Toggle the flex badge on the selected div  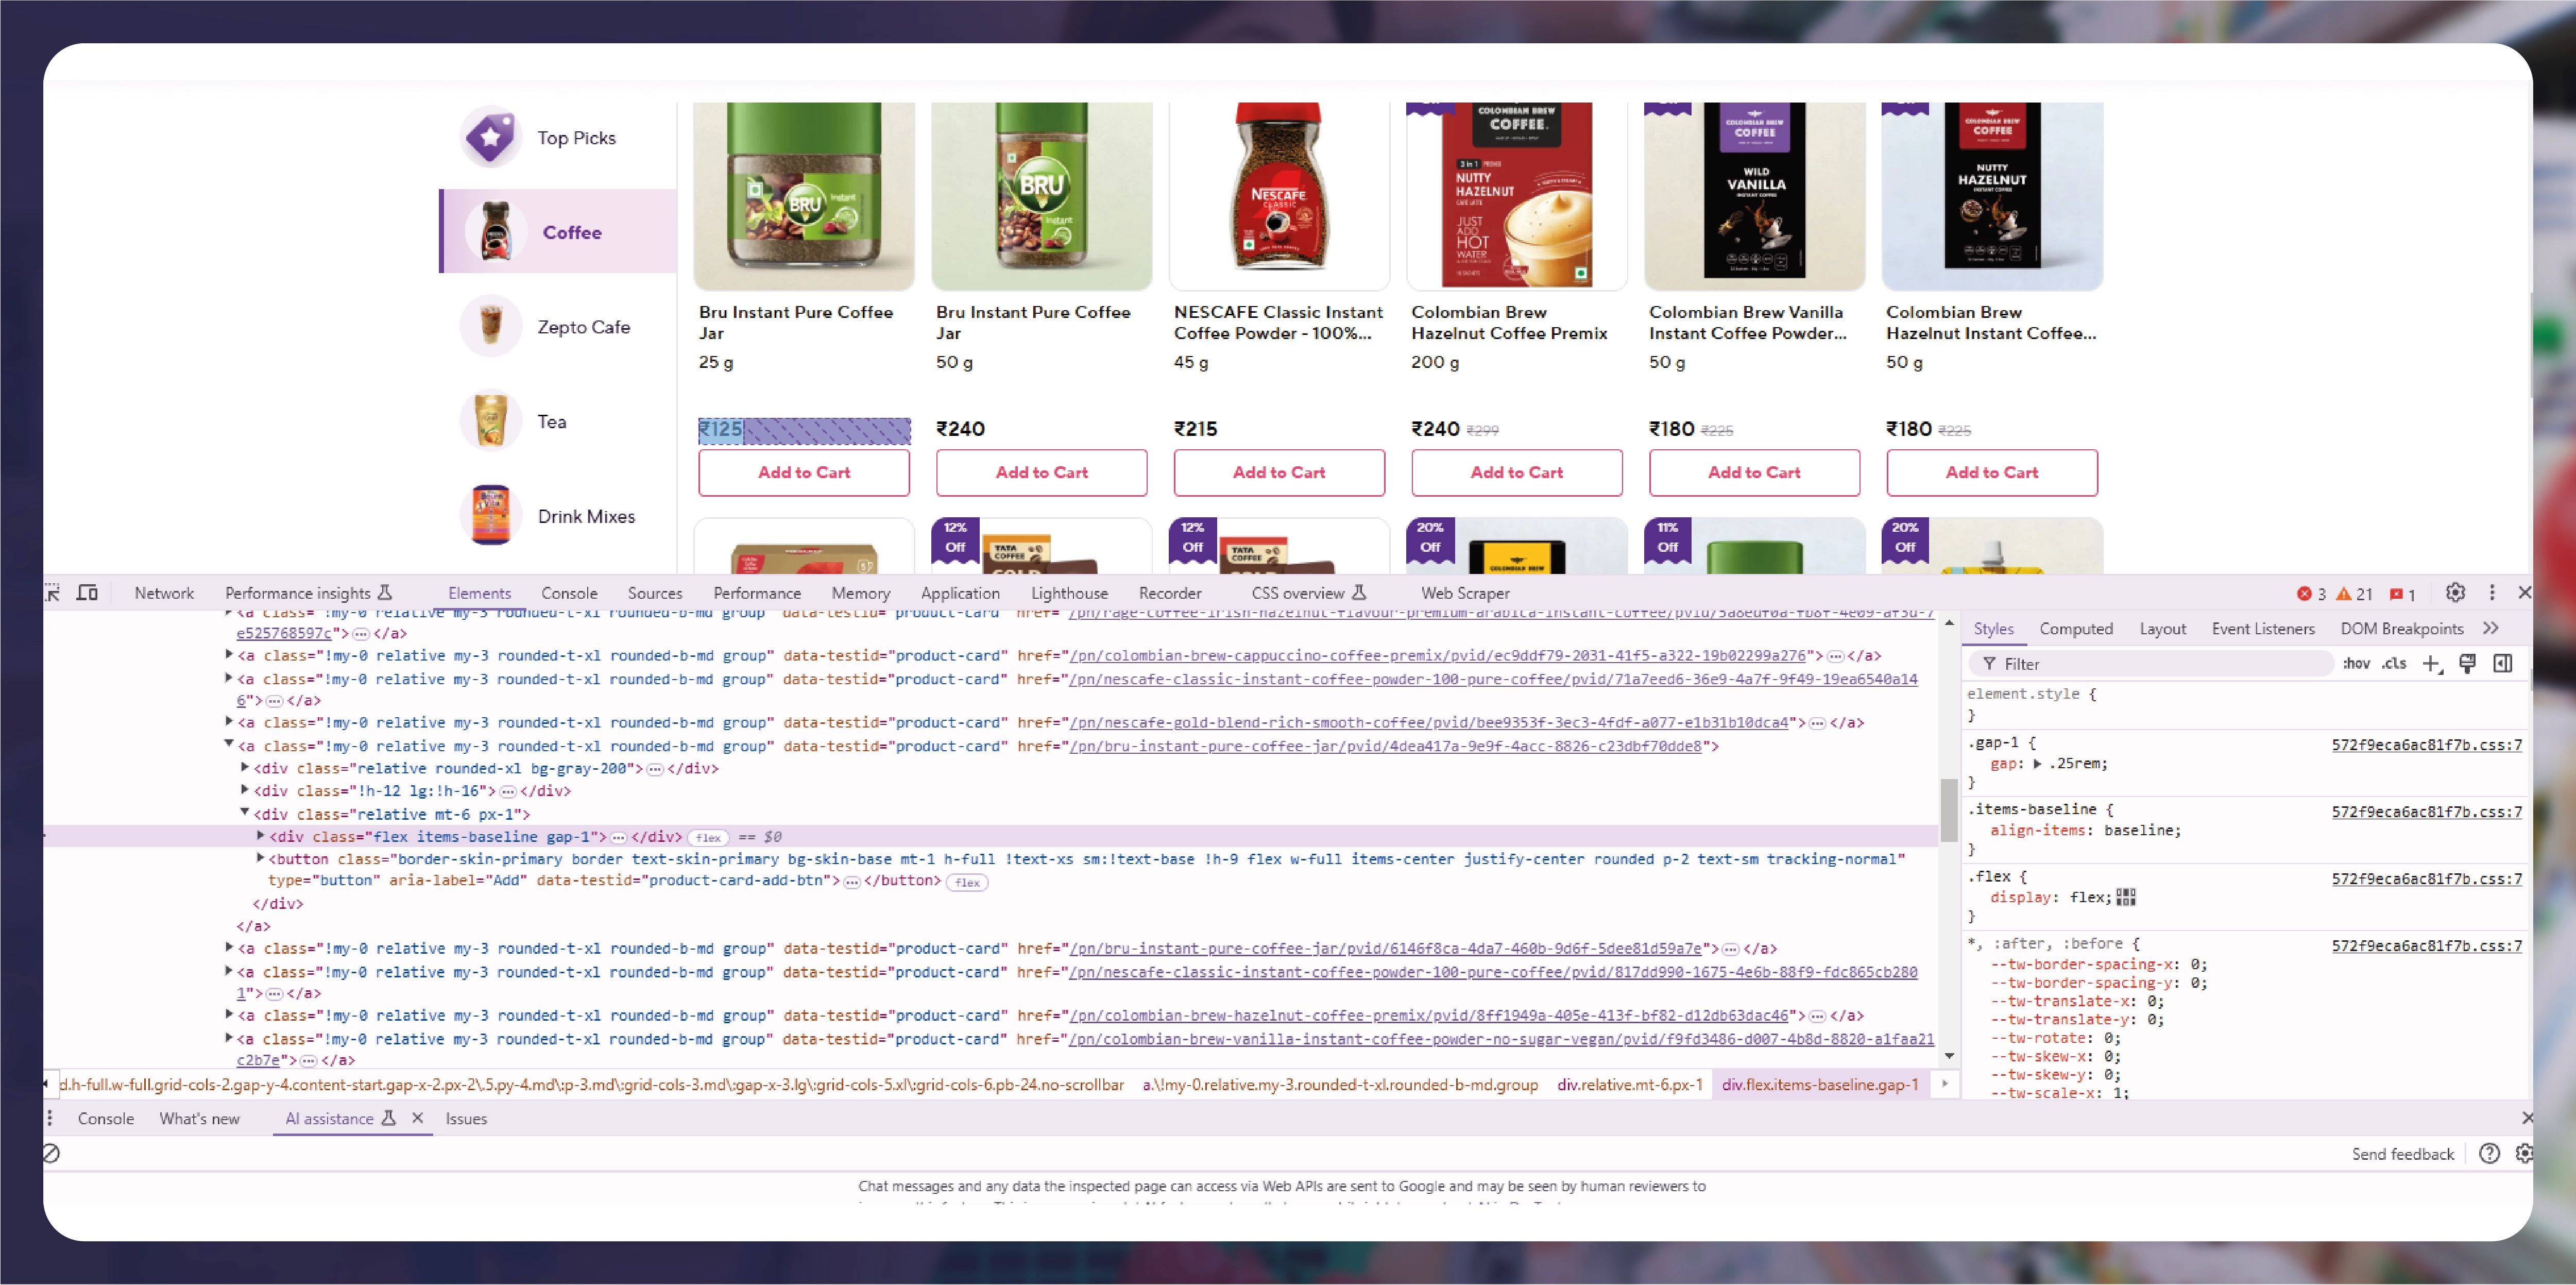click(x=709, y=838)
